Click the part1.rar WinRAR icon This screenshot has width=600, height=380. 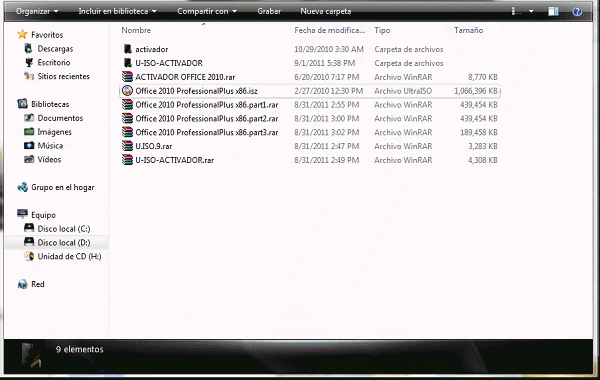(x=127, y=104)
